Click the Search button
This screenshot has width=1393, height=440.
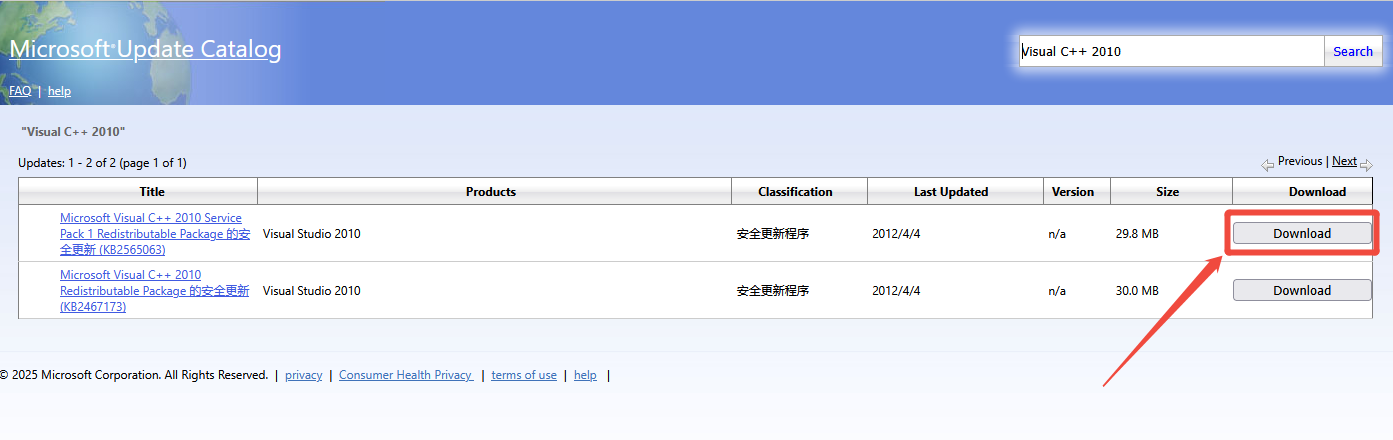[1353, 51]
